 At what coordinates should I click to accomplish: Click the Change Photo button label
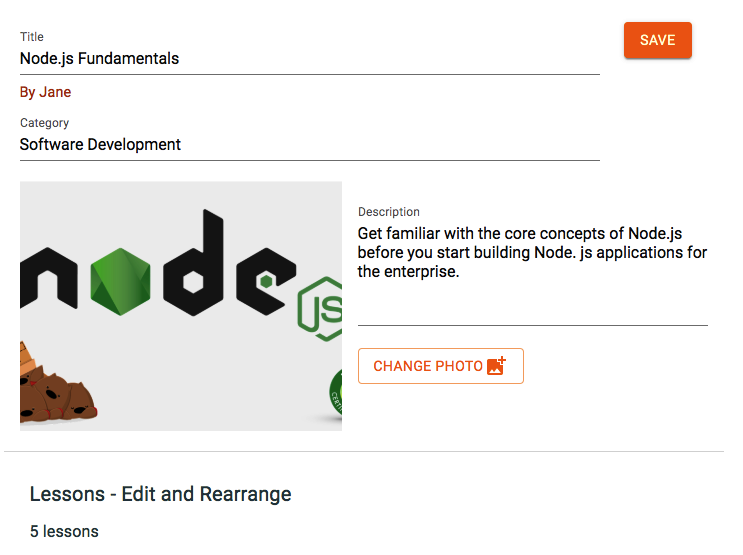tap(428, 366)
